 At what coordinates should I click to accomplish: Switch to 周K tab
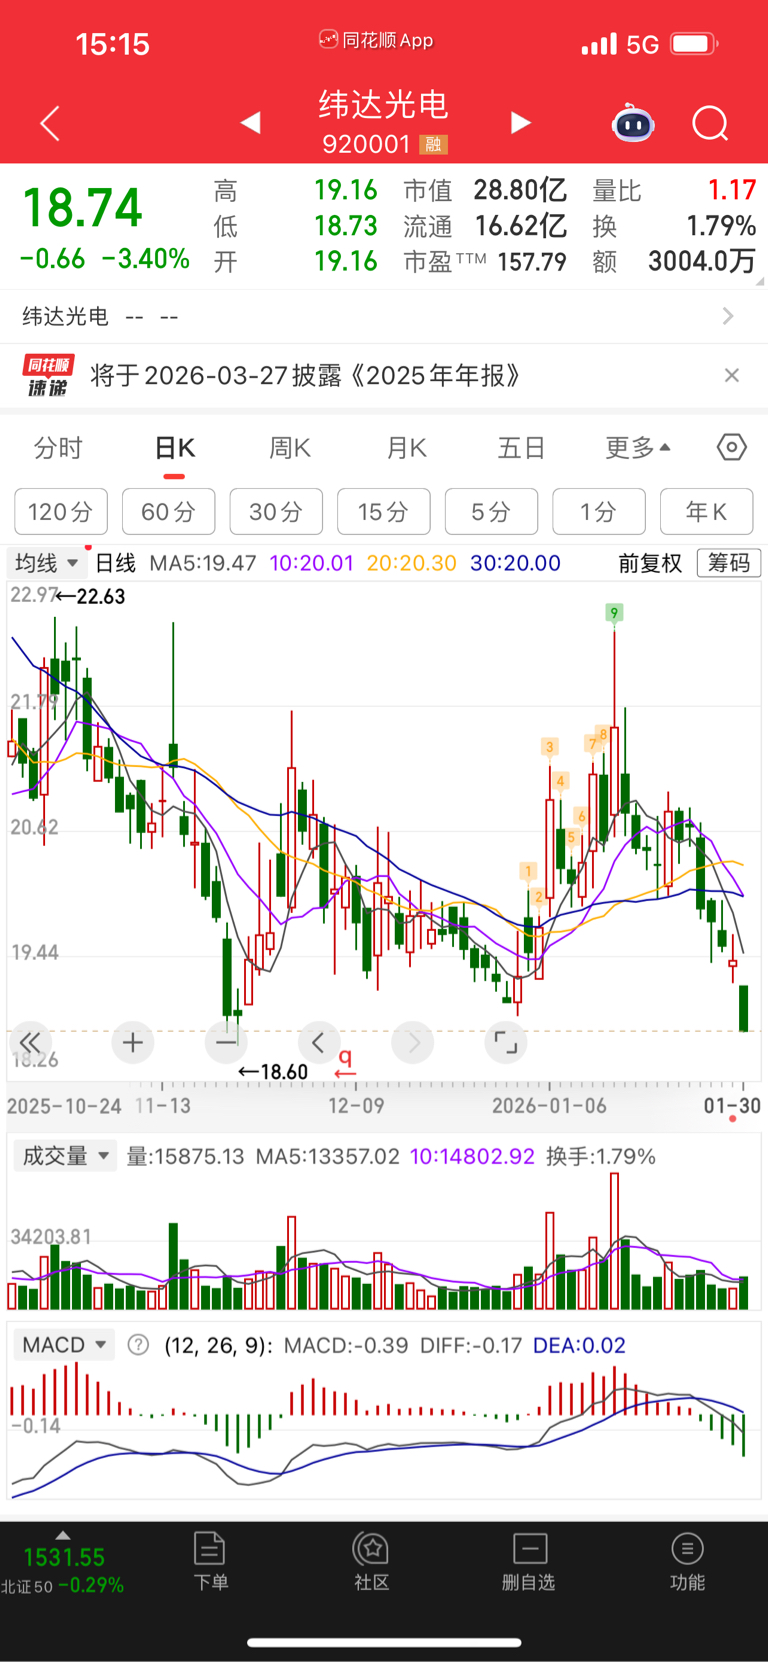pyautogui.click(x=290, y=448)
